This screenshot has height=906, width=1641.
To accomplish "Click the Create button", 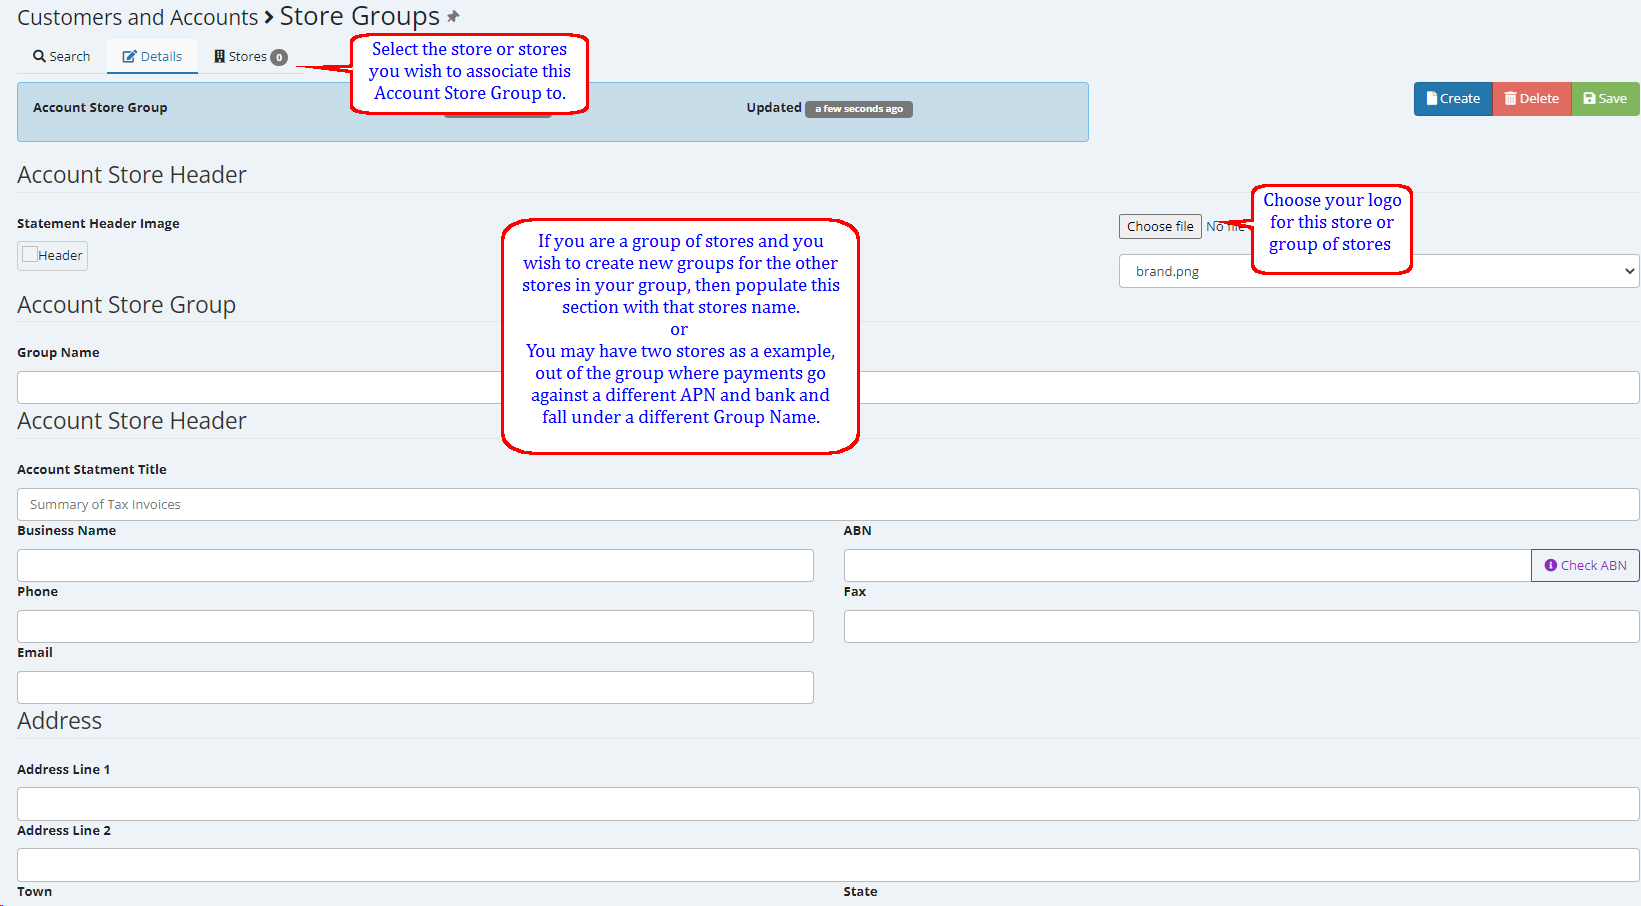I will [1453, 99].
